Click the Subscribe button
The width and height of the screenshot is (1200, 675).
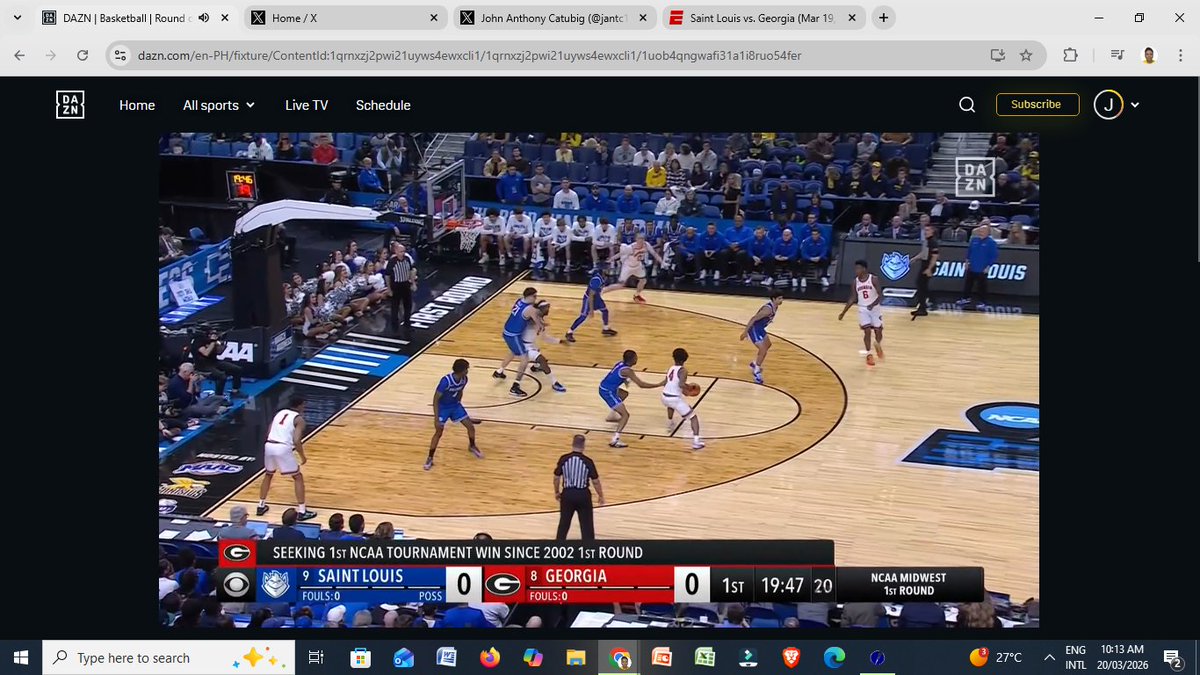1037,105
